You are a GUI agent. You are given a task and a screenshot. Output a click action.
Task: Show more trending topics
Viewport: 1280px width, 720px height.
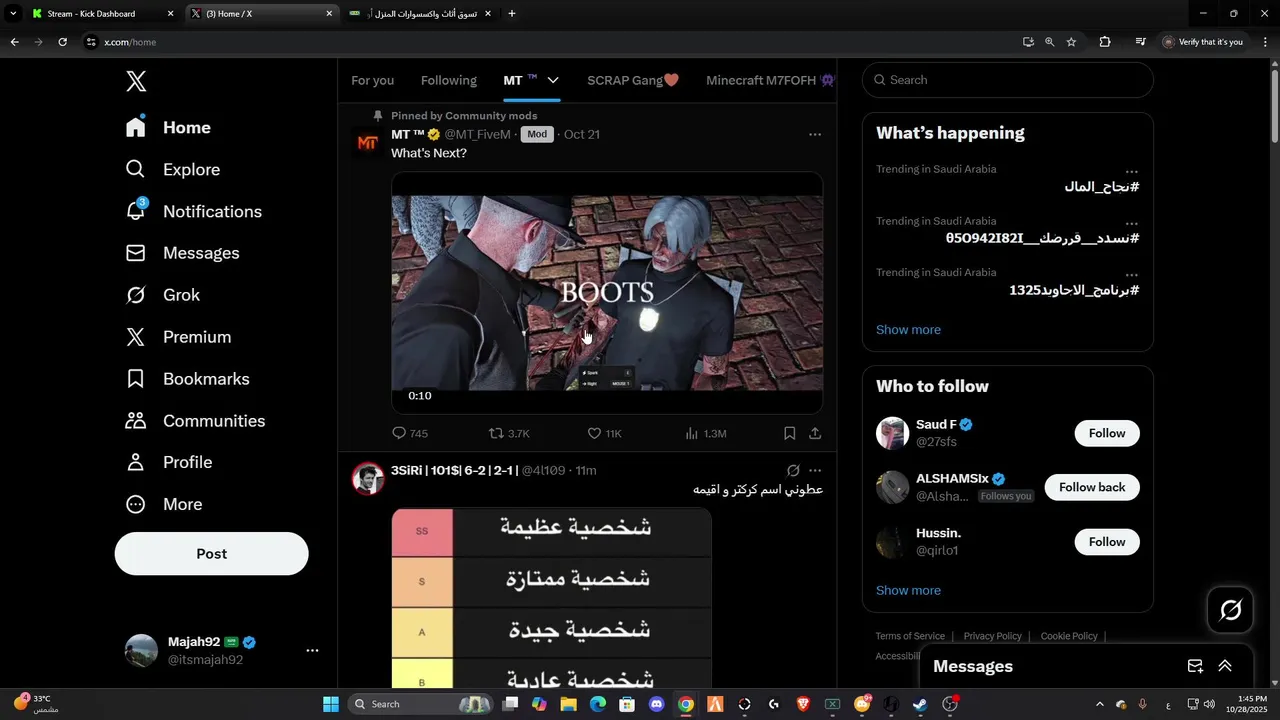point(908,330)
